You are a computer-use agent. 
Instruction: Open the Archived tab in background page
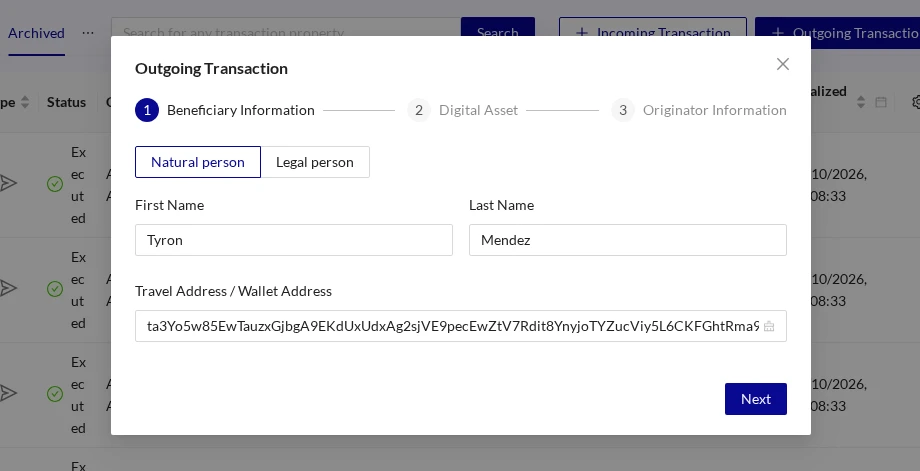pos(36,33)
